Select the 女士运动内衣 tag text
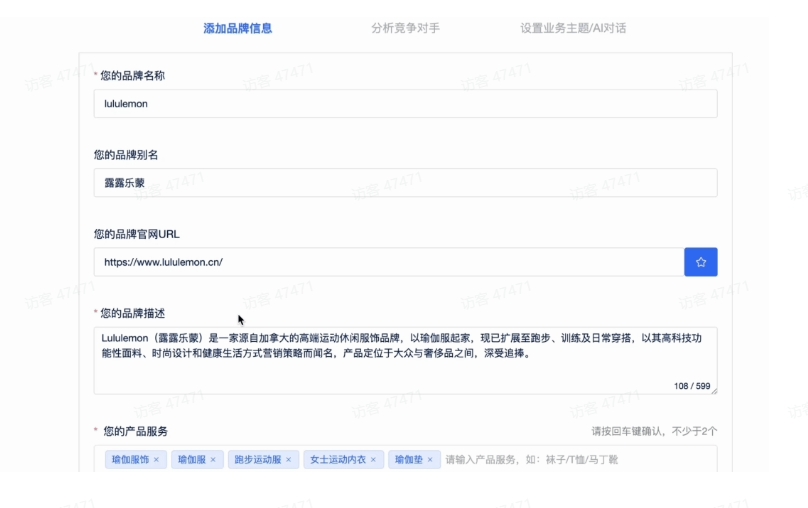Image resolution: width=808 pixels, height=508 pixels. [x=338, y=460]
